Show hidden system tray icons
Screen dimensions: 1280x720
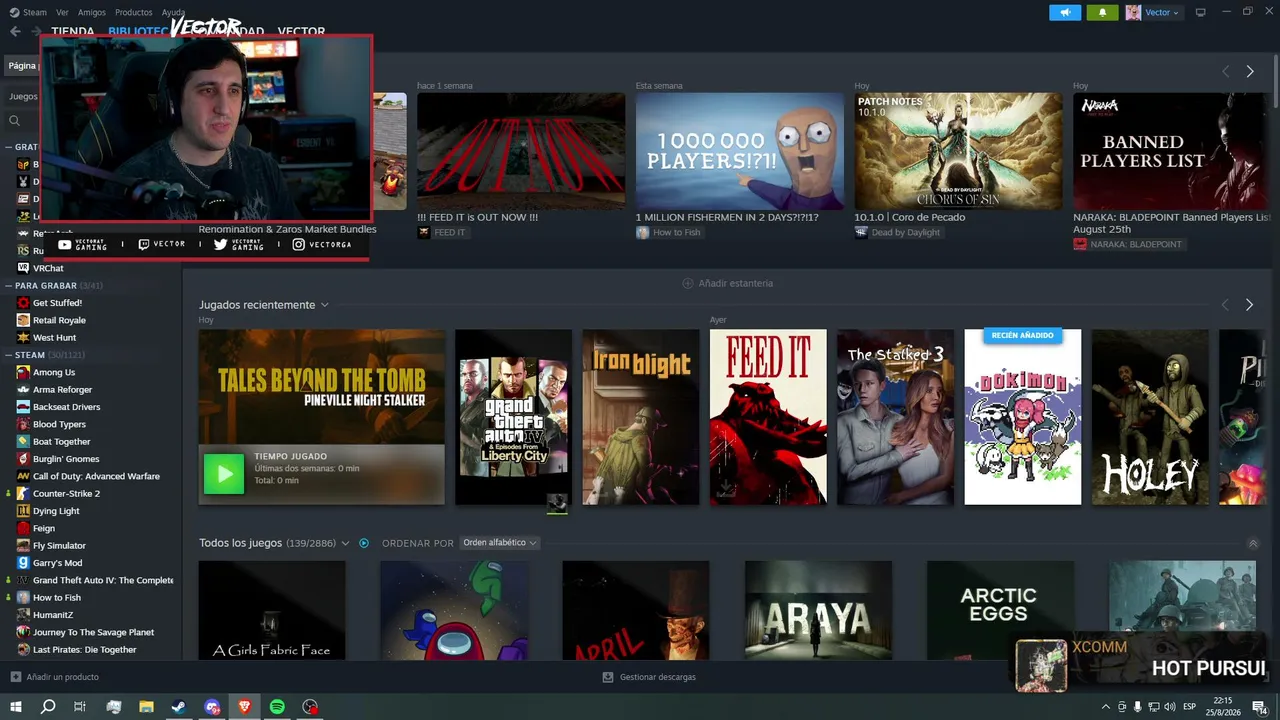(x=1105, y=707)
